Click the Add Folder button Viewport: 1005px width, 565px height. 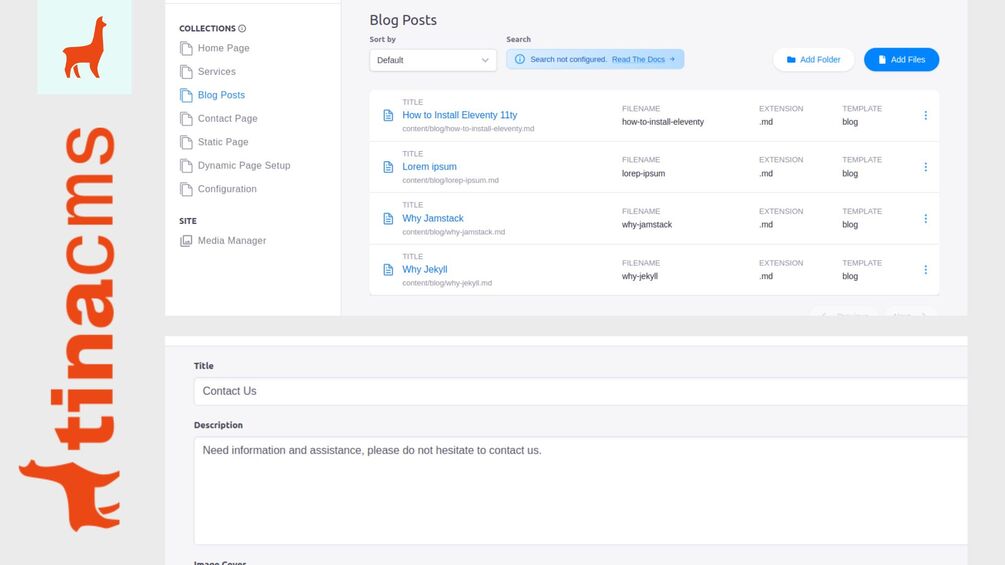[x=812, y=60]
